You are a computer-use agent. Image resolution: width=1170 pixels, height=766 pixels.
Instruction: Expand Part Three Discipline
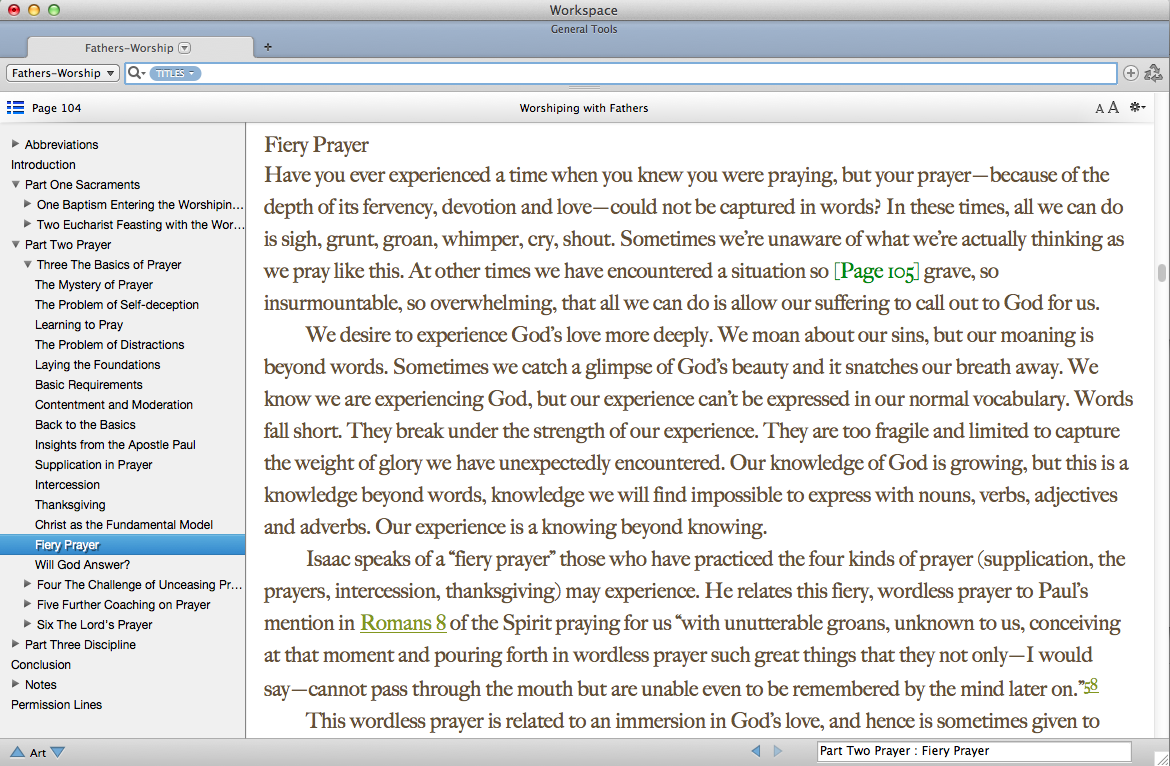click(15, 644)
